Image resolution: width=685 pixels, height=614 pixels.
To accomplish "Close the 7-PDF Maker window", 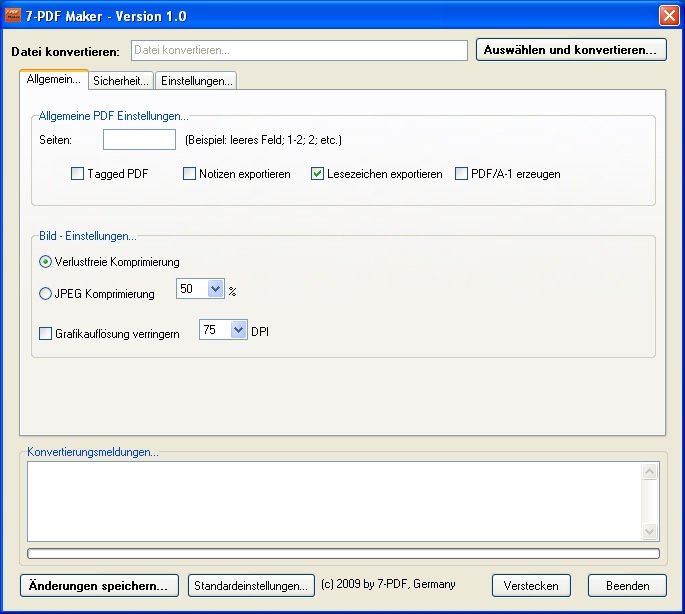I will [668, 16].
